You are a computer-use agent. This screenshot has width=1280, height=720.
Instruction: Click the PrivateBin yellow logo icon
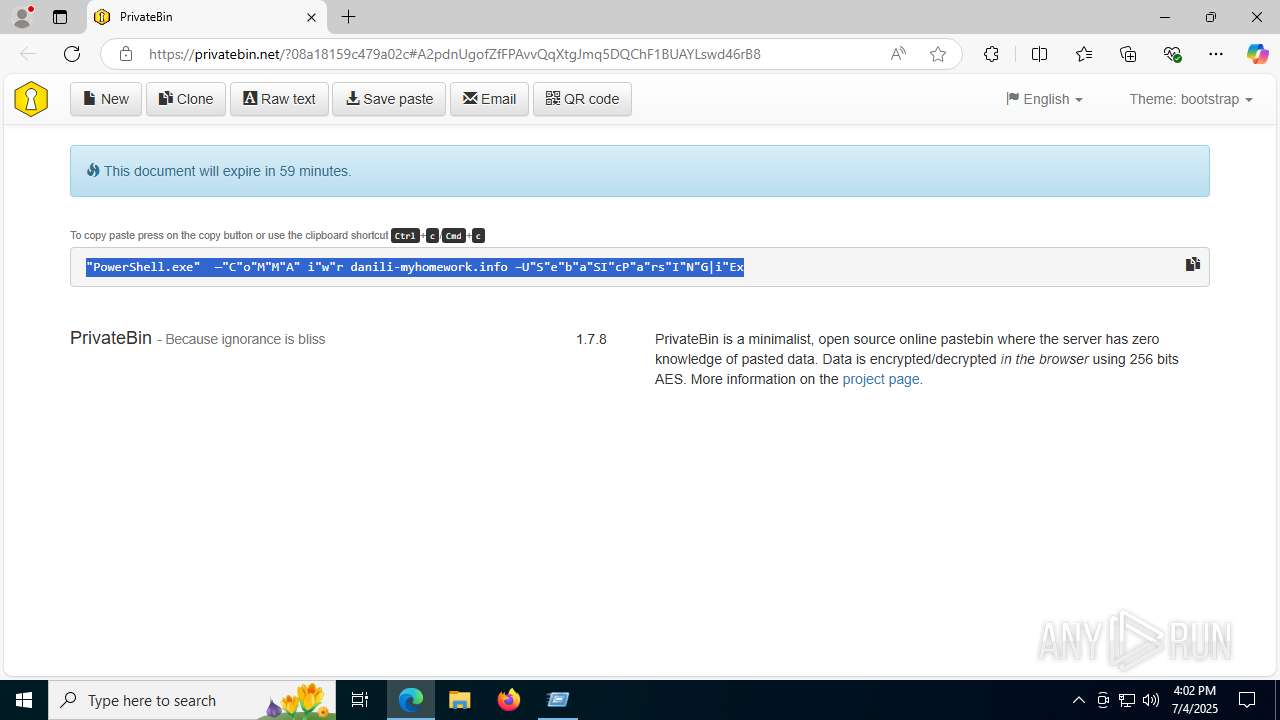(x=31, y=99)
